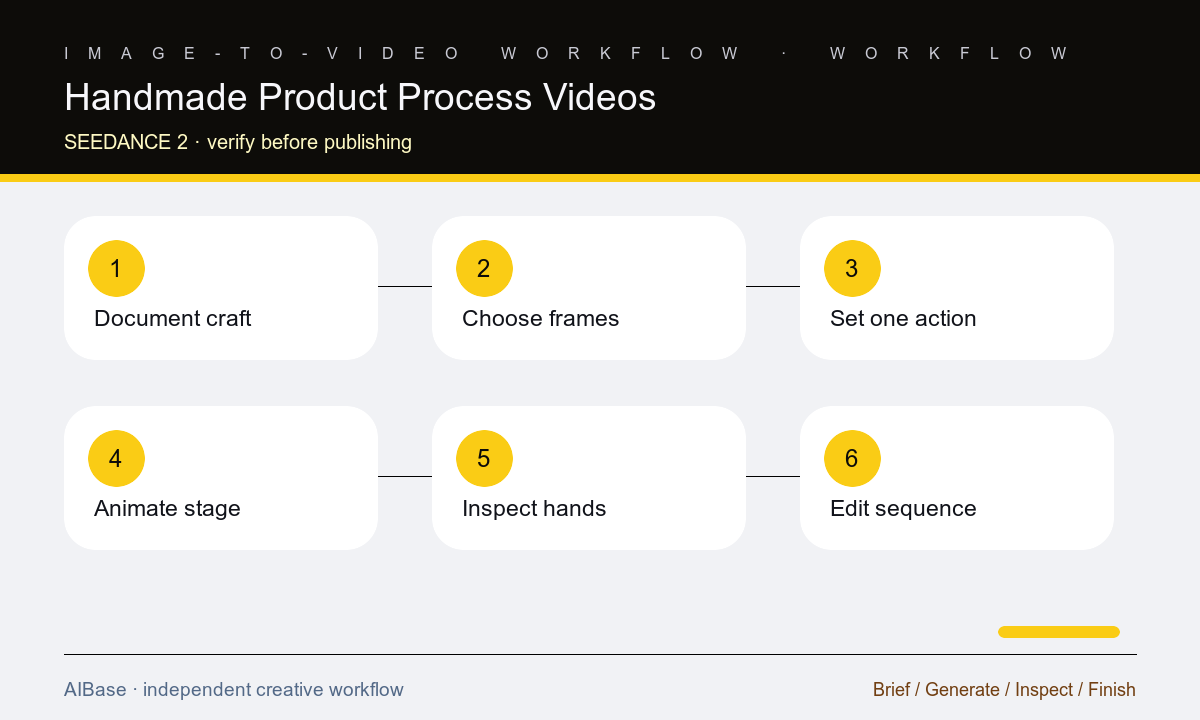Select the "Set one action" label
Screen dimensions: 1200x720
click(x=903, y=318)
